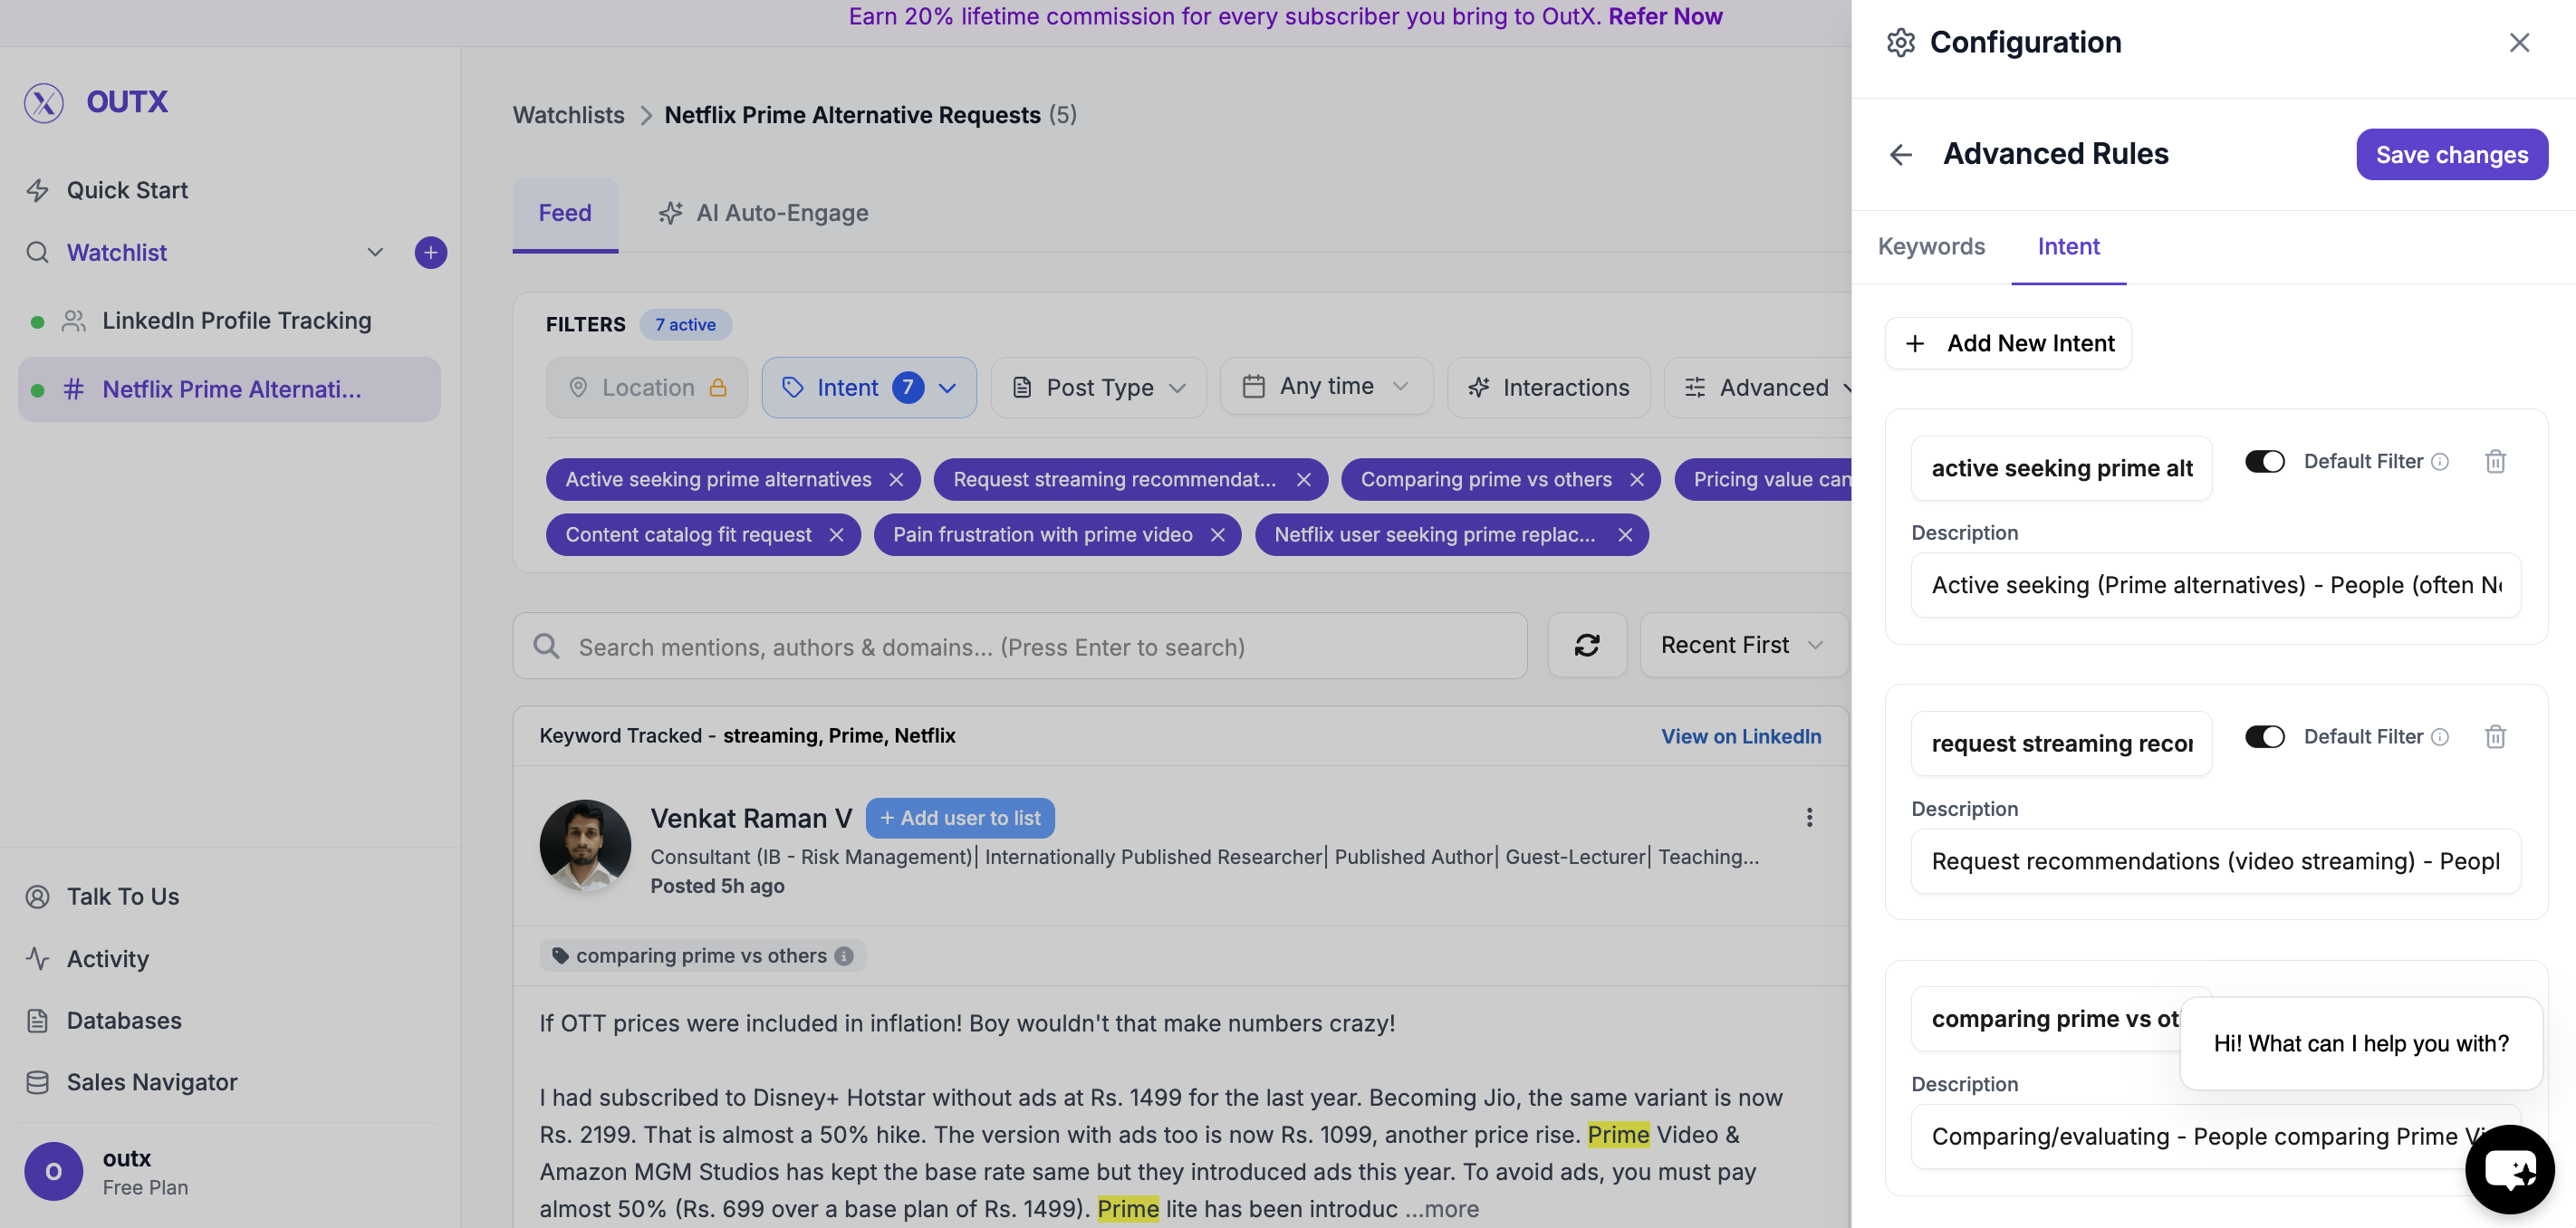Delete the active seeking prime alt intent

(x=2495, y=461)
